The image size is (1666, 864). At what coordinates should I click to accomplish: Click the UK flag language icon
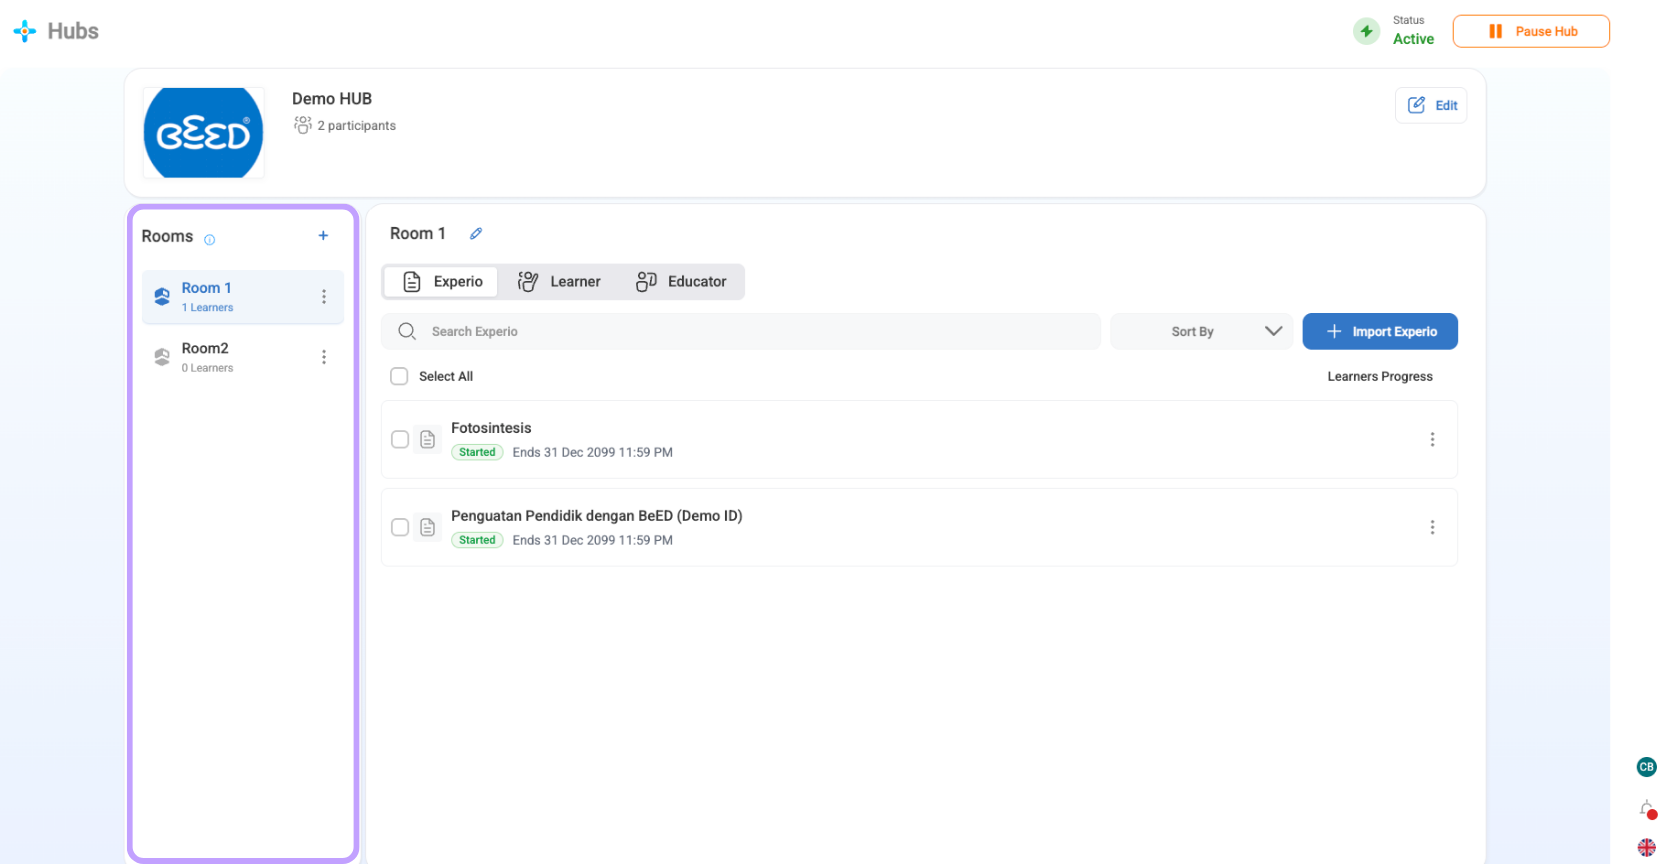coord(1646,848)
